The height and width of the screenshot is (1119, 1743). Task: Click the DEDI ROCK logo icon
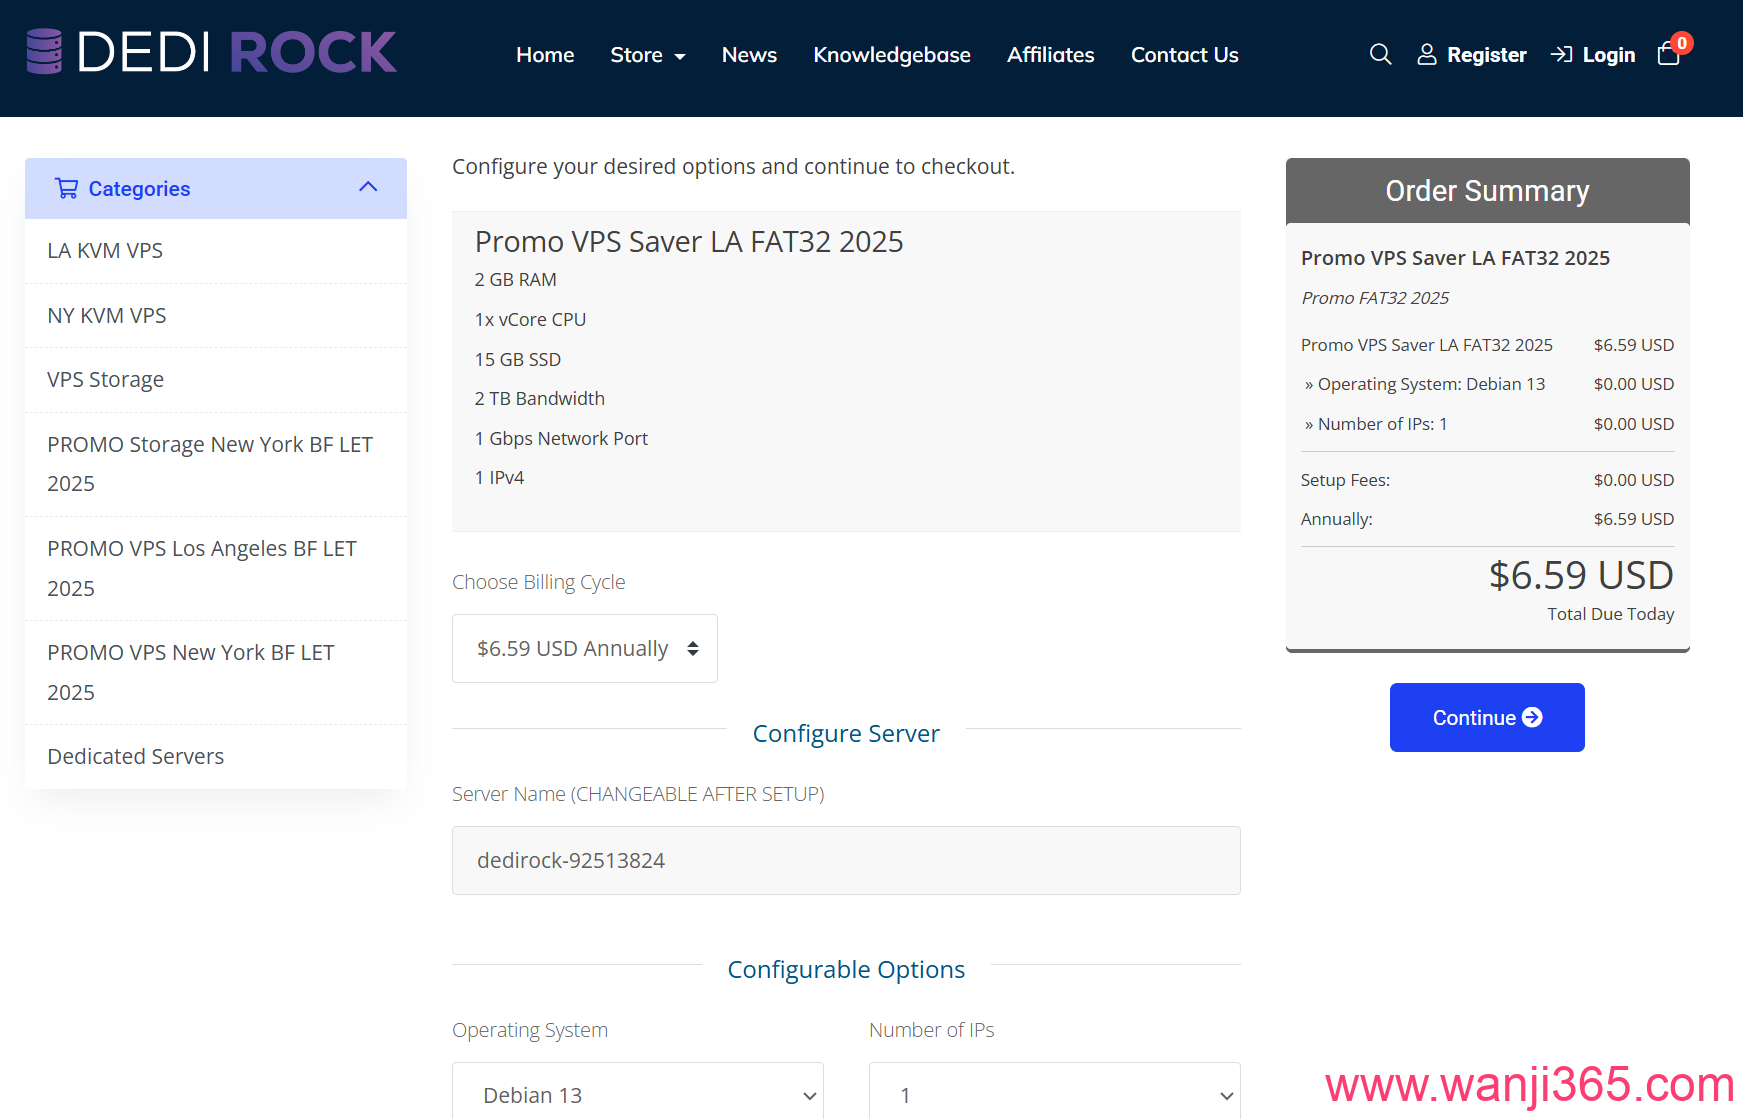pos(44,51)
